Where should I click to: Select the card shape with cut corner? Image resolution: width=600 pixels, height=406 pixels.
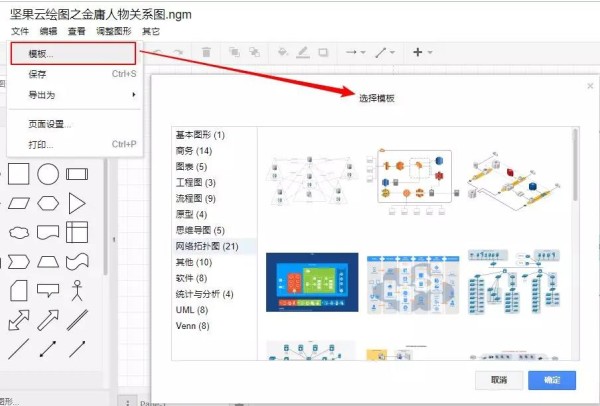18,291
